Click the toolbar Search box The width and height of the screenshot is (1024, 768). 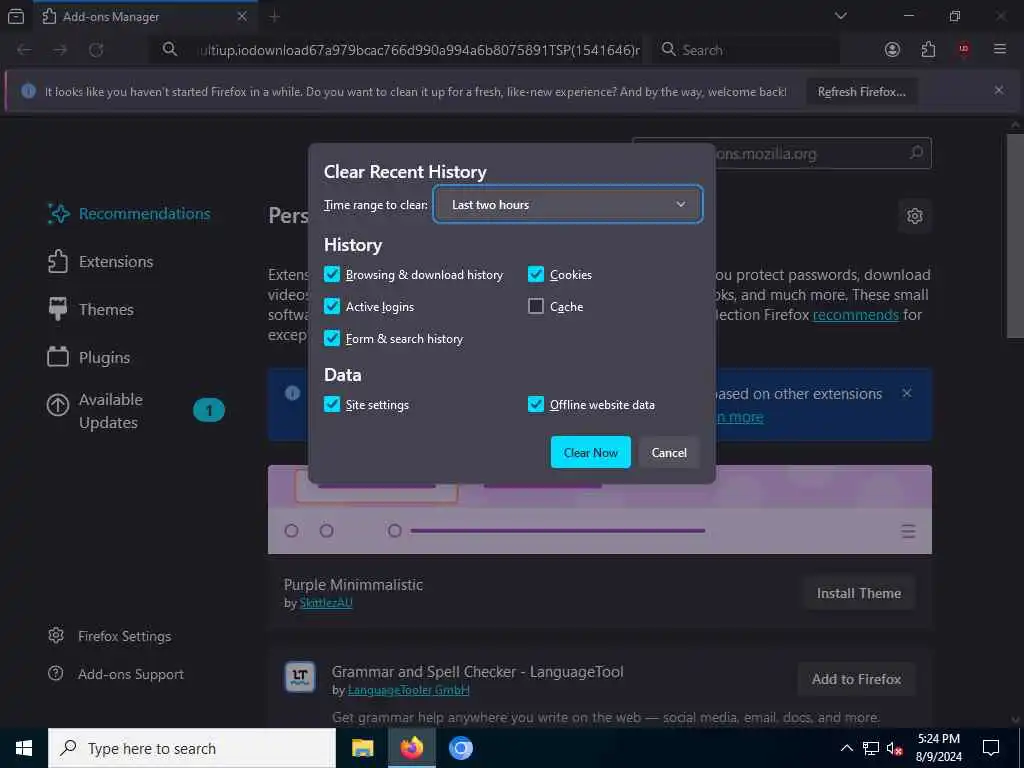point(747,50)
